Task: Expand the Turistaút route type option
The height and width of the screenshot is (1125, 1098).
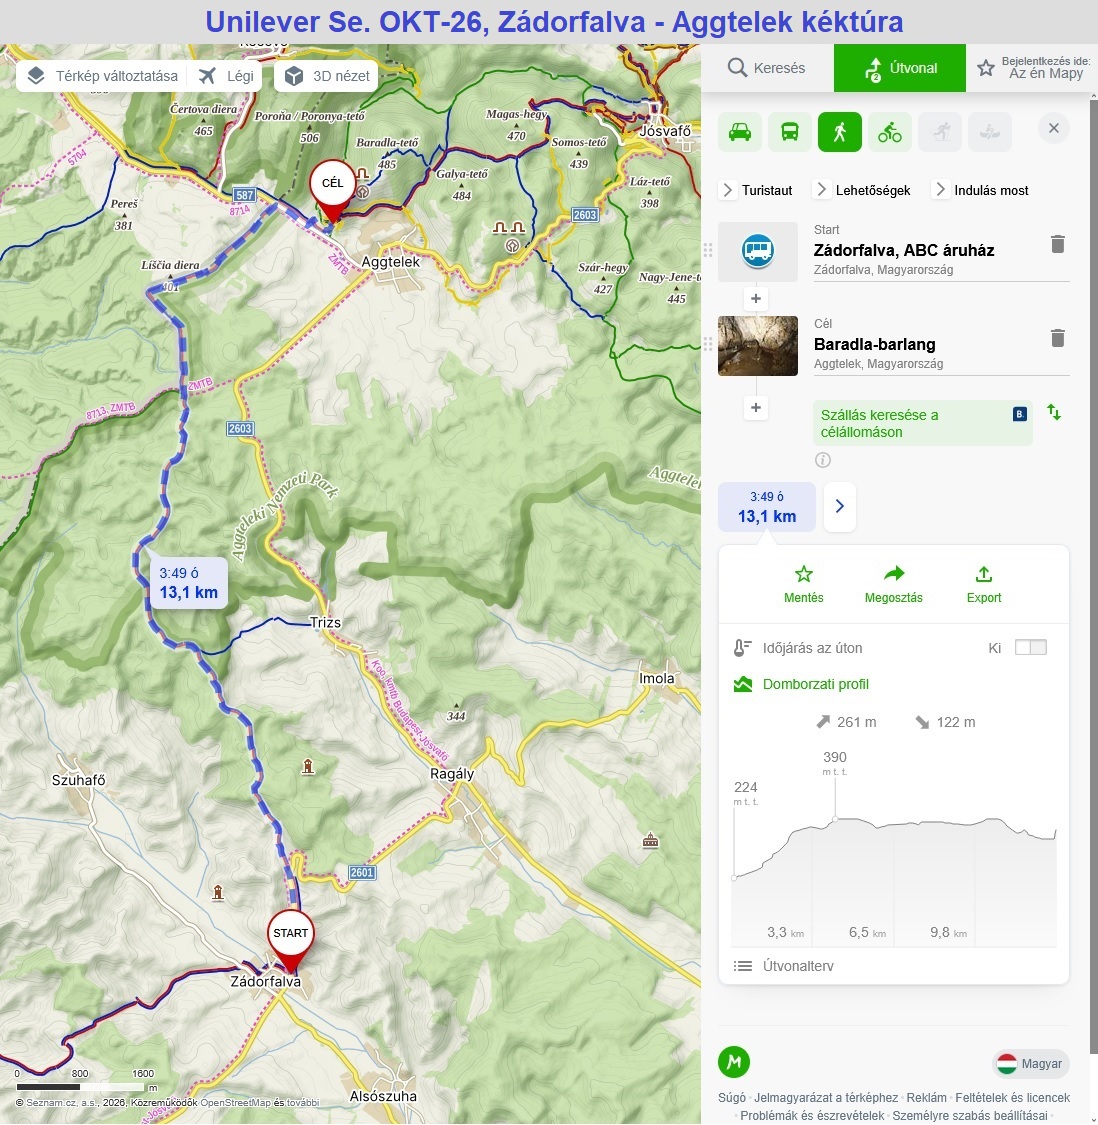Action: coord(756,190)
